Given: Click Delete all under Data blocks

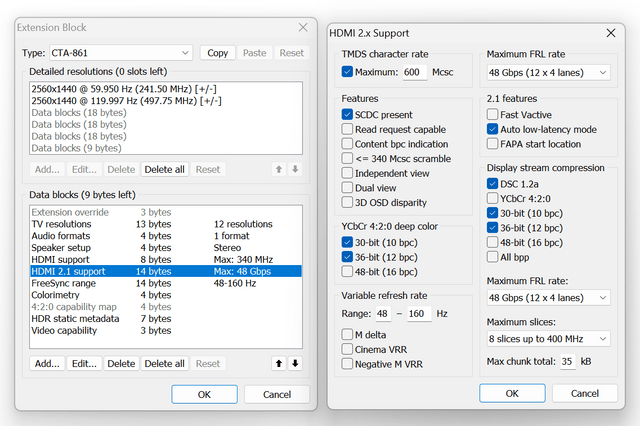Looking at the screenshot, I should click(x=164, y=363).
